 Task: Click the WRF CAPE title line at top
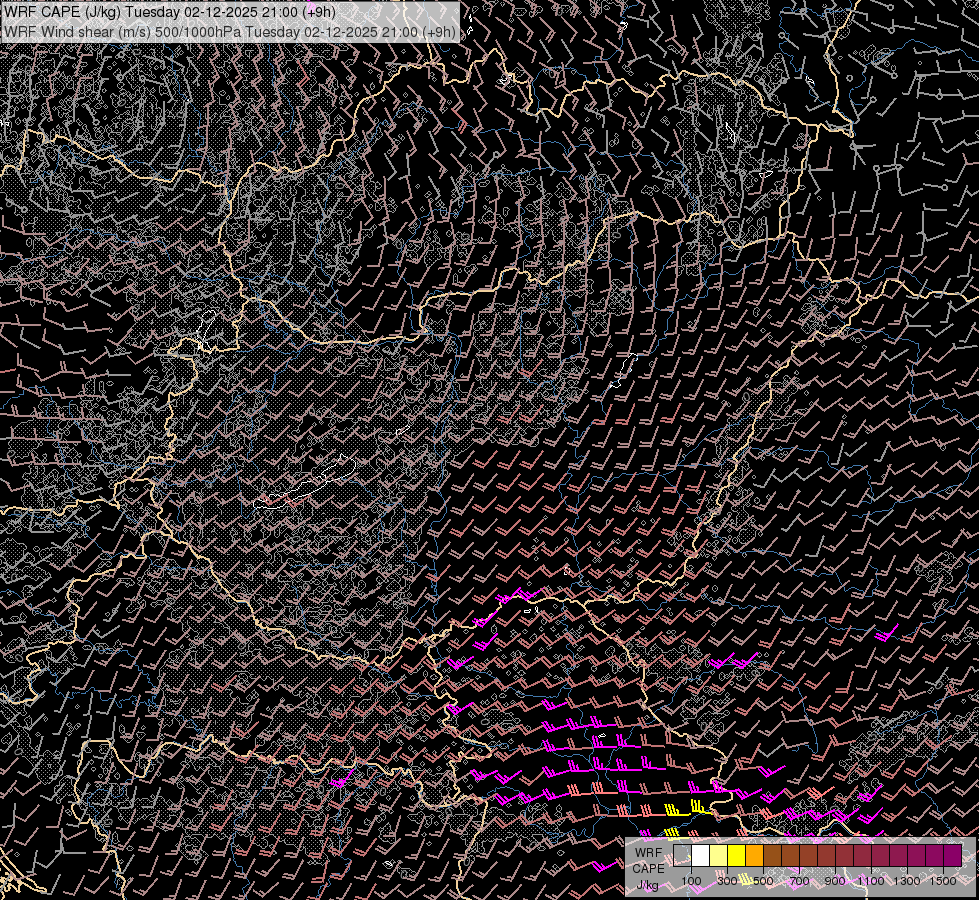pyautogui.click(x=170, y=13)
